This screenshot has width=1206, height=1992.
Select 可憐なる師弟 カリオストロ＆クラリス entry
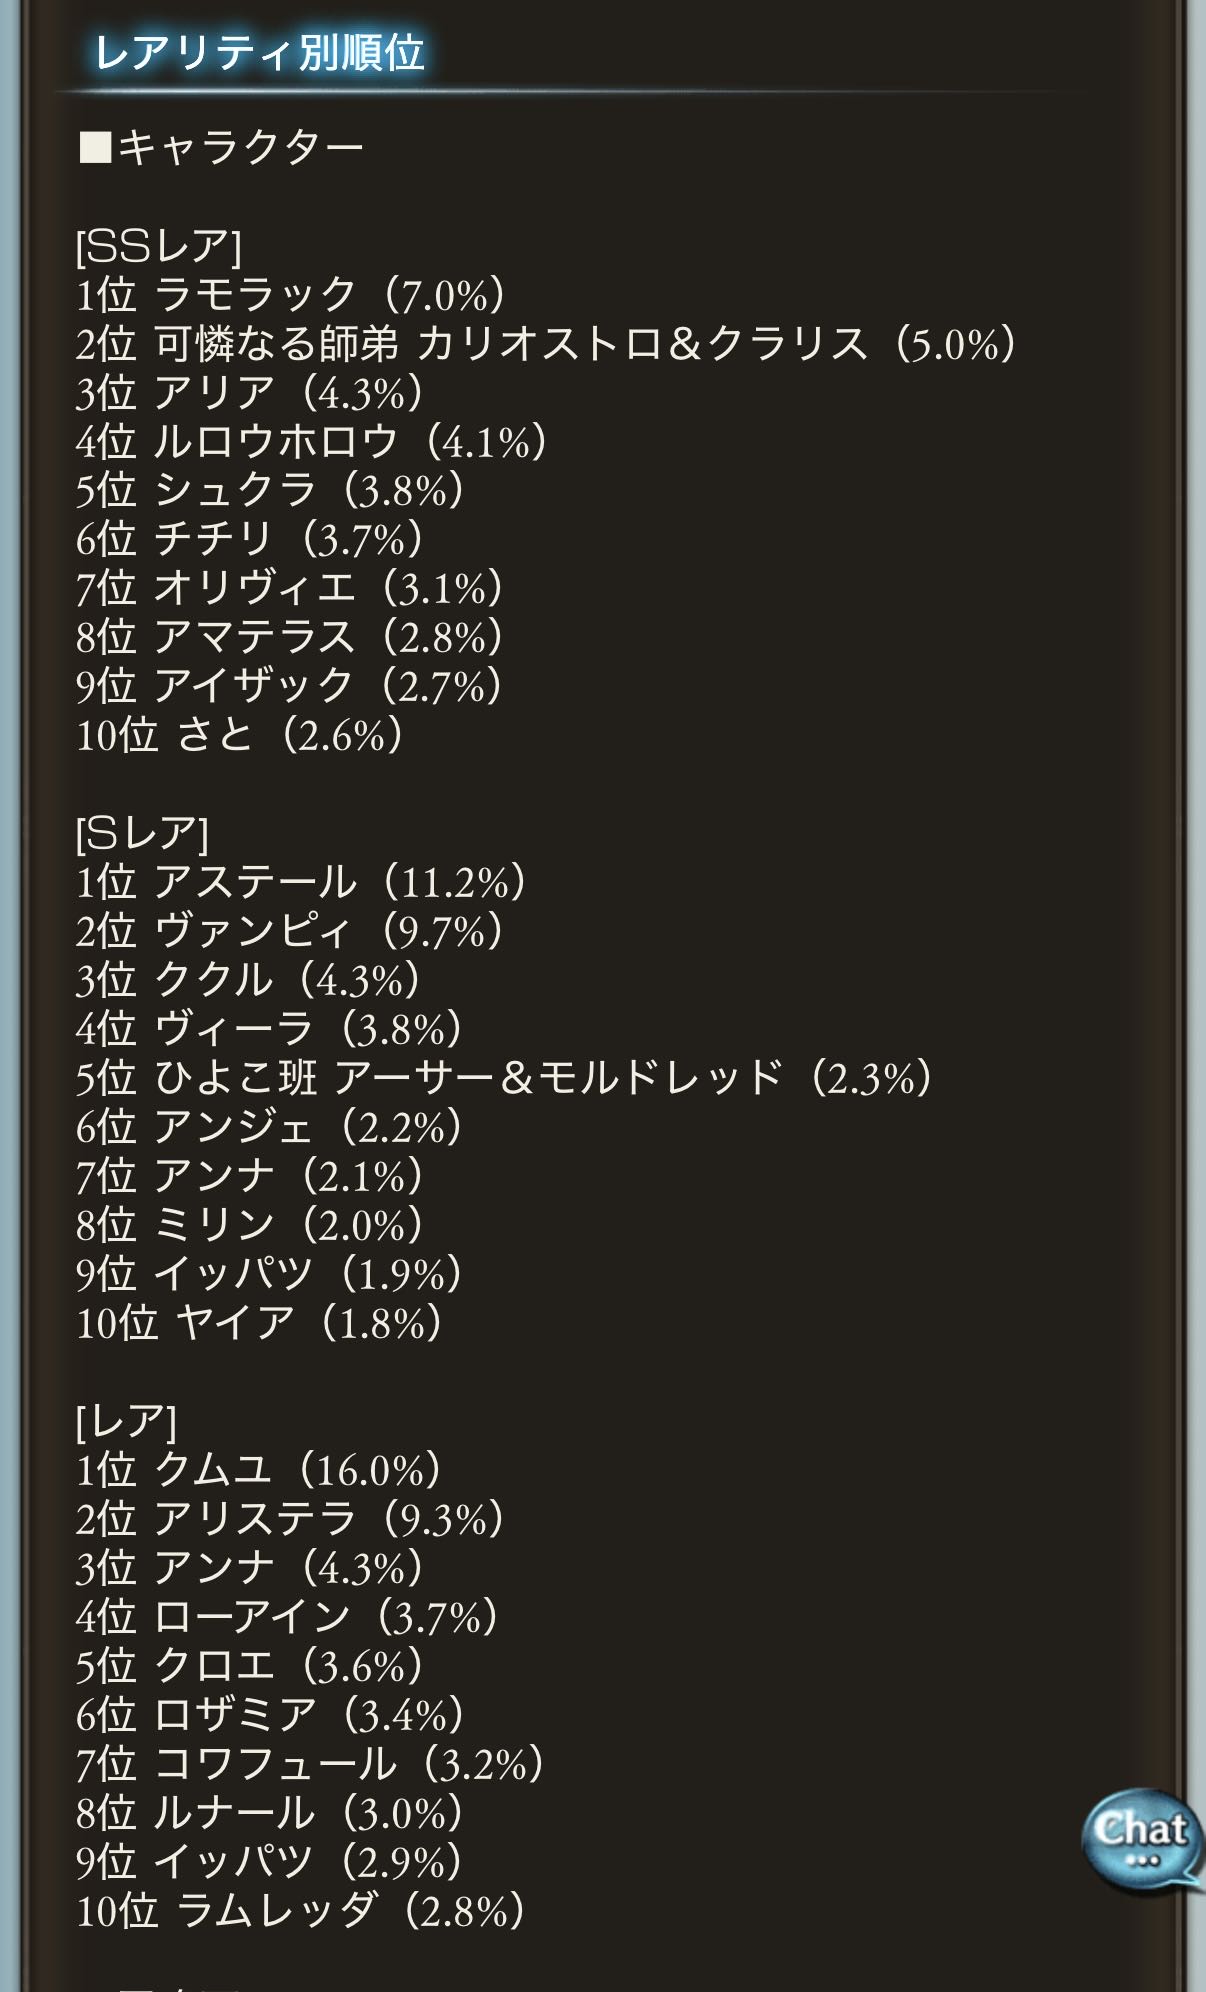coord(545,344)
